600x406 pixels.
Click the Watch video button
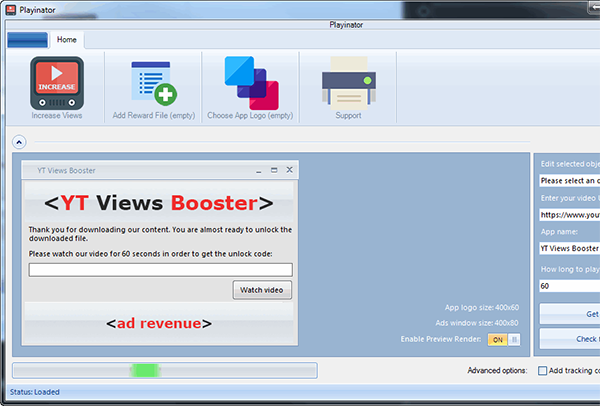(262, 290)
